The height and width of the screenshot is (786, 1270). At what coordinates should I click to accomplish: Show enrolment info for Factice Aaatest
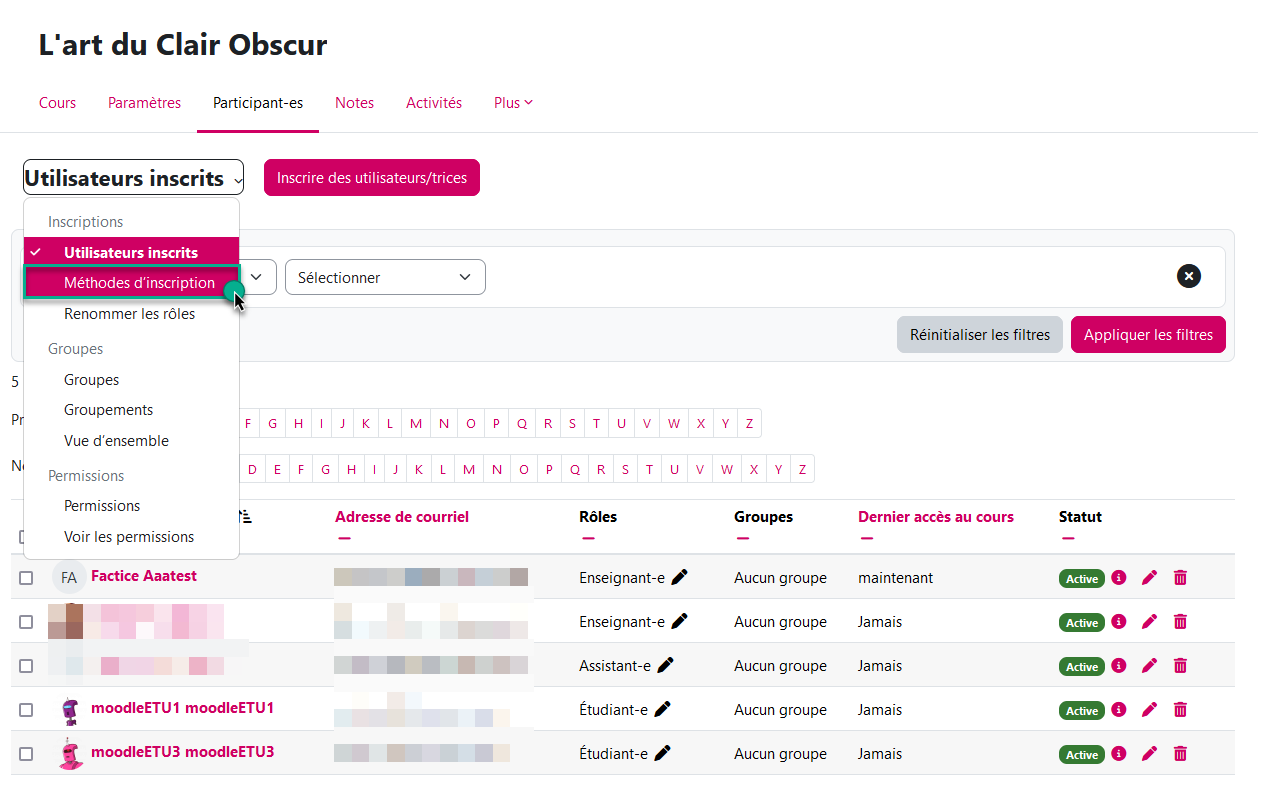[1119, 577]
